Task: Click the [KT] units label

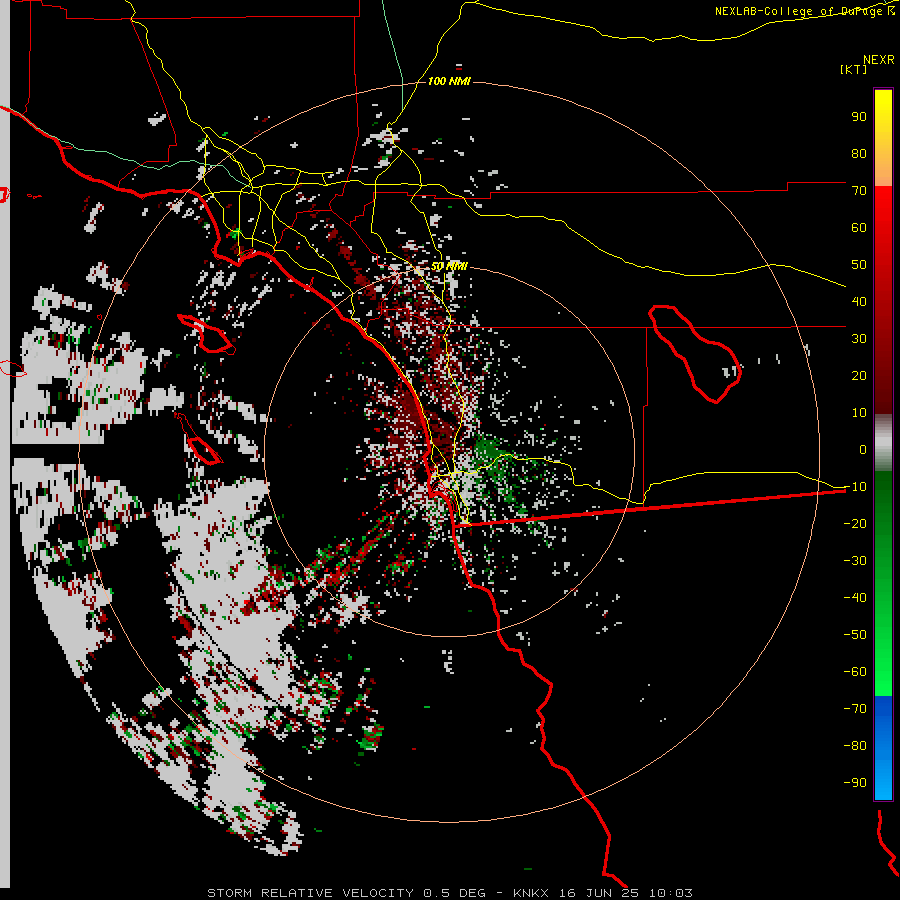Action: [854, 69]
